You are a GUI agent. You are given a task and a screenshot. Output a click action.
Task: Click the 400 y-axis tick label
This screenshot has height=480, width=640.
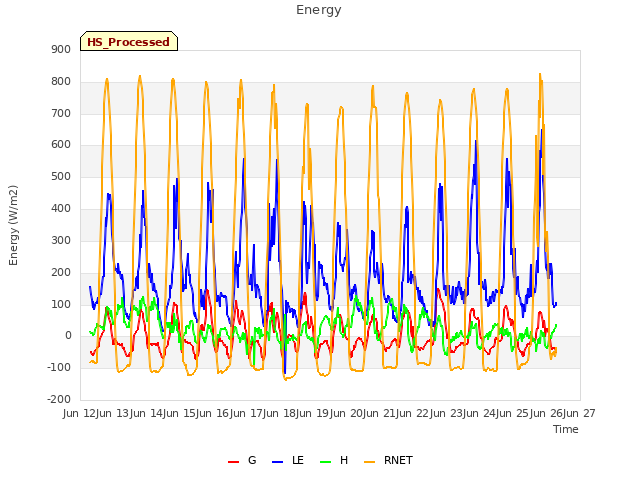61,209
